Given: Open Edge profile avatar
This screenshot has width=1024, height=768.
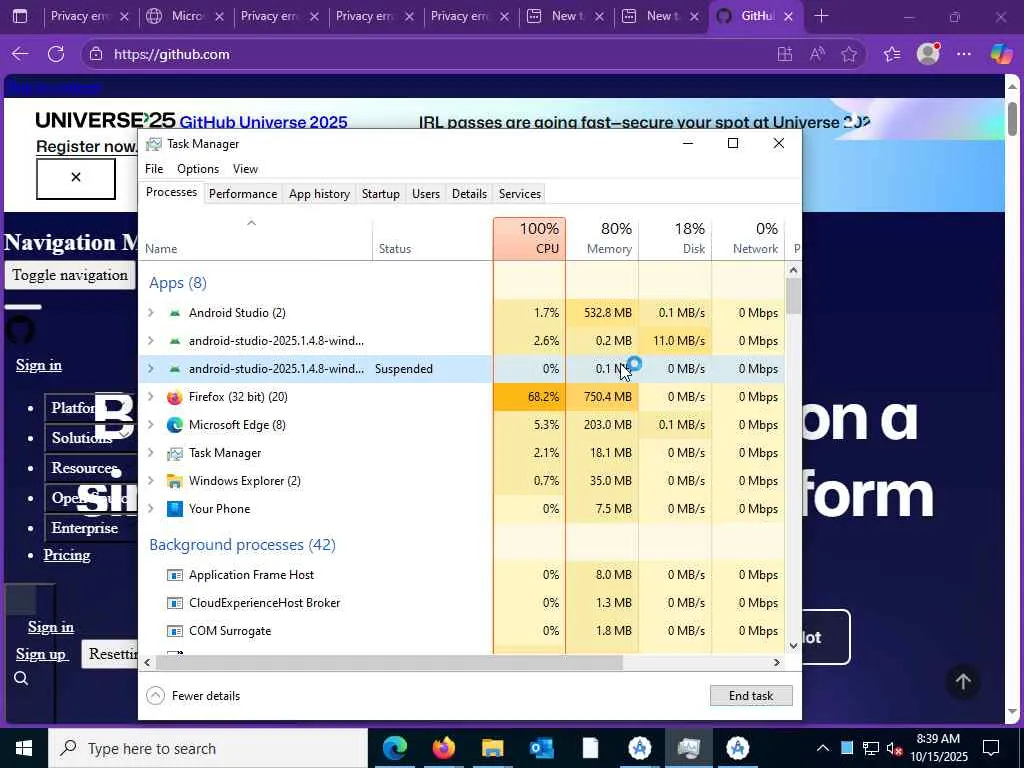Looking at the screenshot, I should 928,54.
